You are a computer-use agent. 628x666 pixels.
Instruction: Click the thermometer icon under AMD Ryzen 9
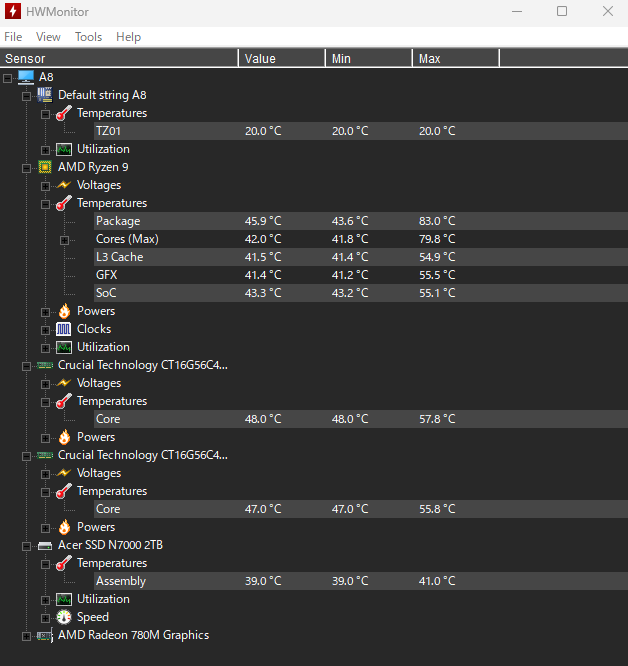pos(64,203)
